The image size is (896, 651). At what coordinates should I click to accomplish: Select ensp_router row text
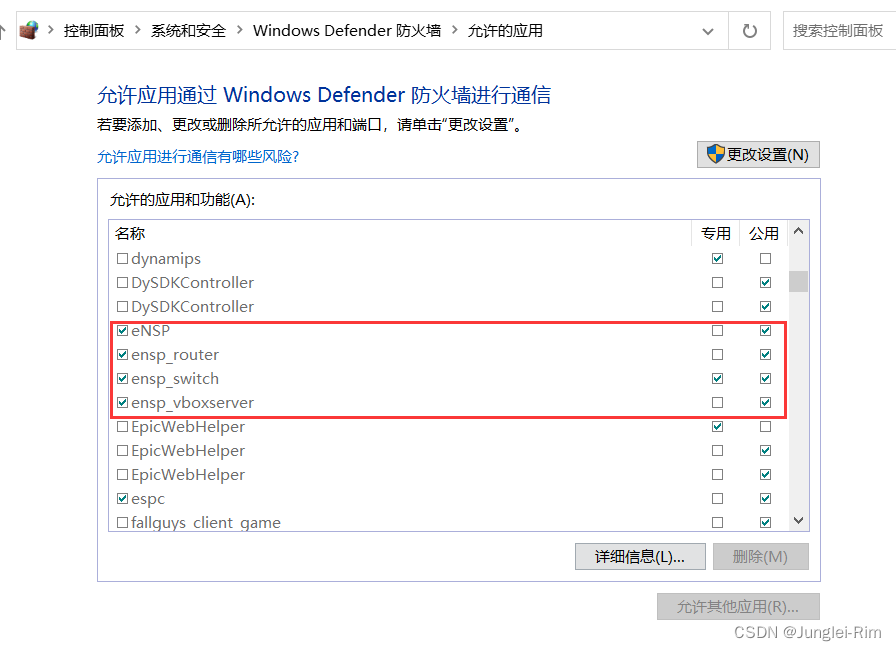[x=175, y=355]
